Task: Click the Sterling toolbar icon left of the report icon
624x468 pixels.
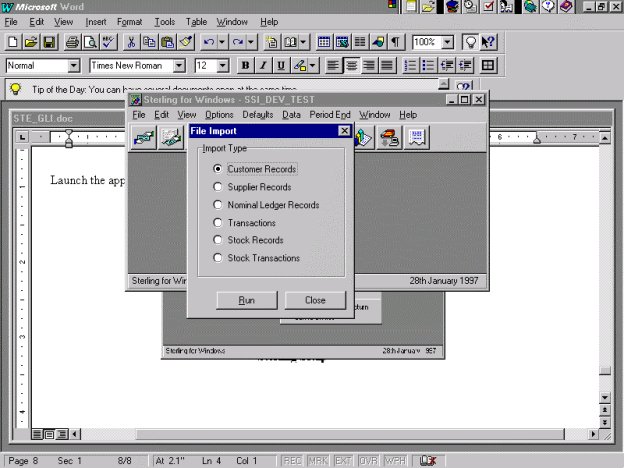Action: pos(389,138)
